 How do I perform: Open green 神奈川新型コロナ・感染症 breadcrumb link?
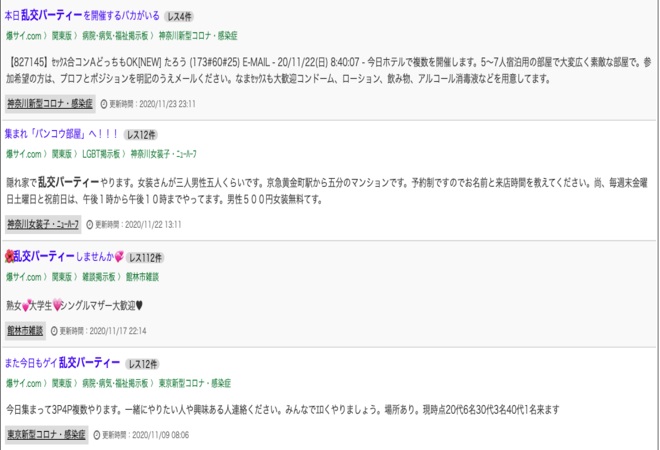(x=198, y=36)
